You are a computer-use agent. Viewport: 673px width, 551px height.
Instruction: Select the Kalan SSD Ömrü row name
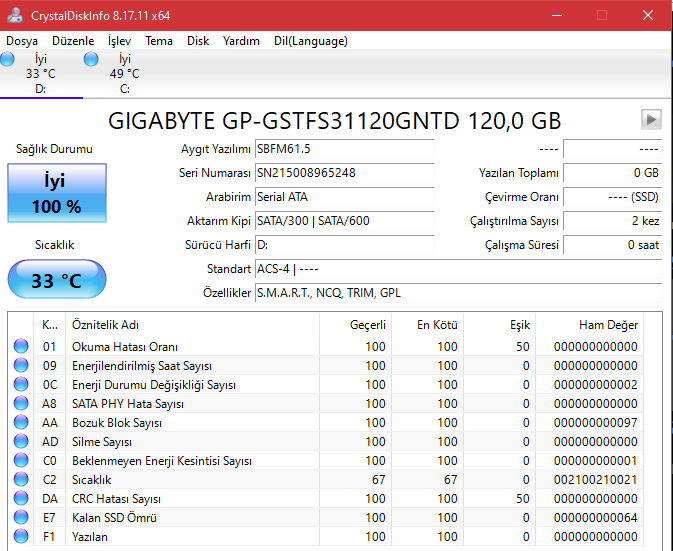pos(114,518)
